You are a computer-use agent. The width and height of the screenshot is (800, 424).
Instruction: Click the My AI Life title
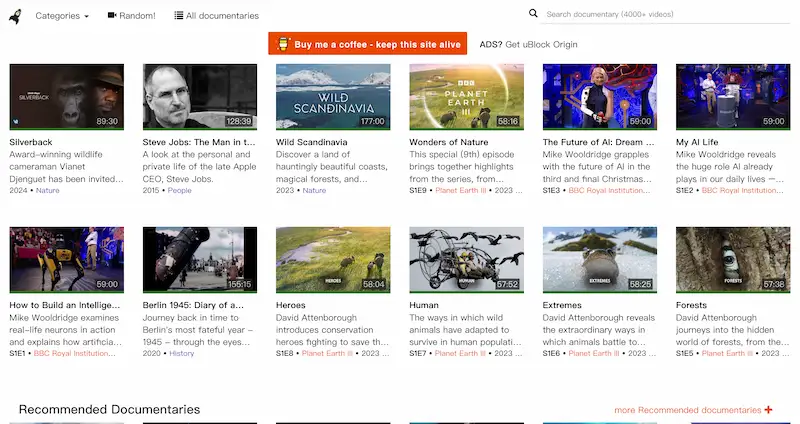click(x=697, y=142)
